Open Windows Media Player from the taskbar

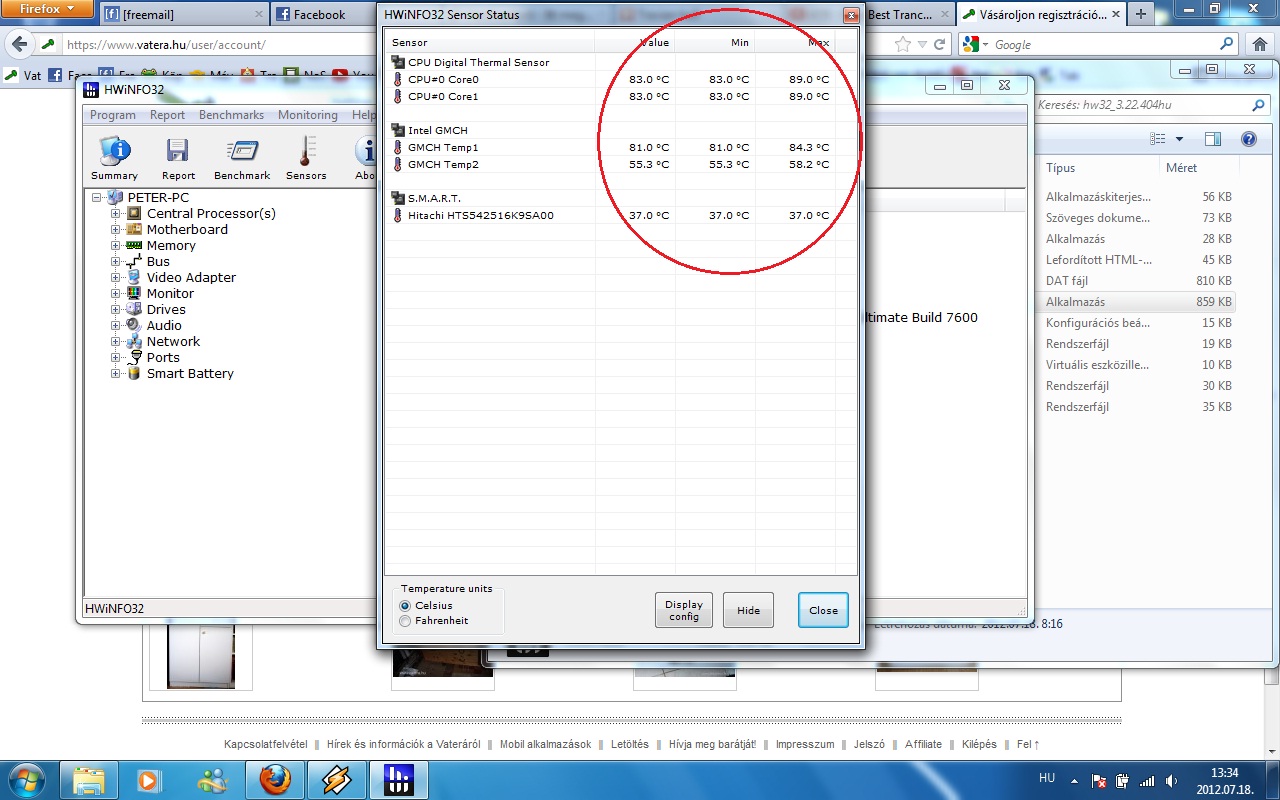(151, 780)
